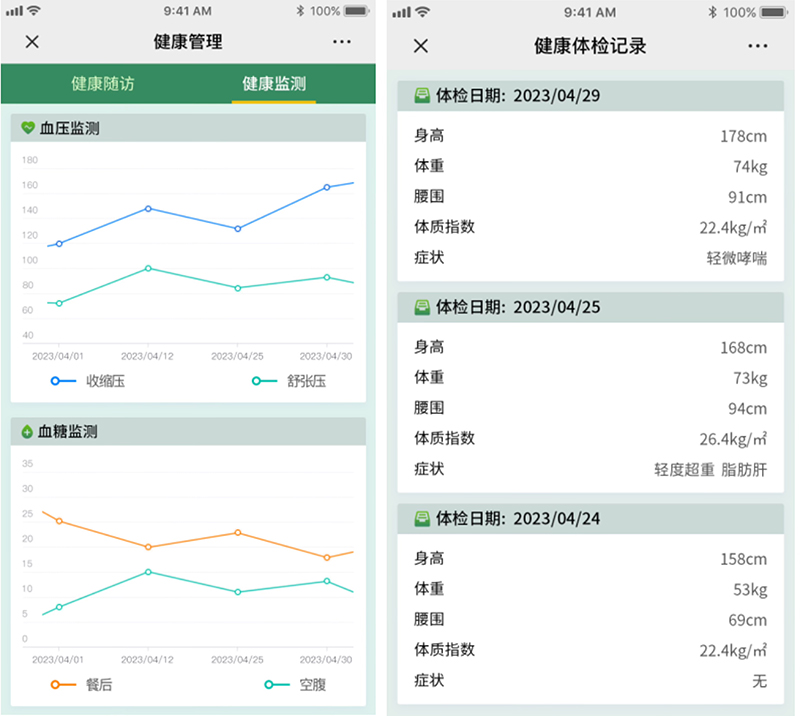Viewport: 800px width, 716px height.
Task: Close the 健康管理 page with X icon
Action: tap(32, 42)
